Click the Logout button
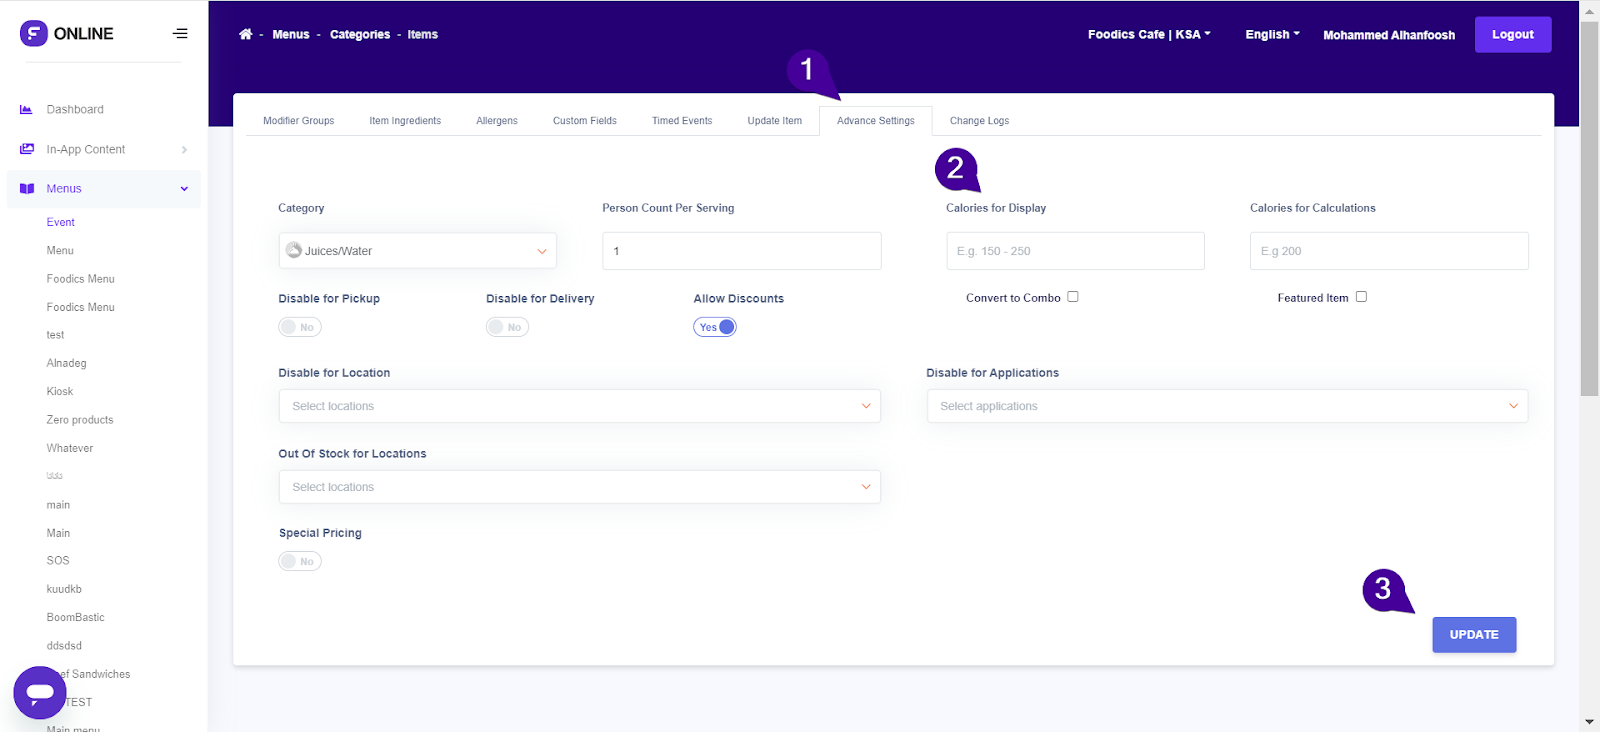The image size is (1600, 732). point(1513,34)
